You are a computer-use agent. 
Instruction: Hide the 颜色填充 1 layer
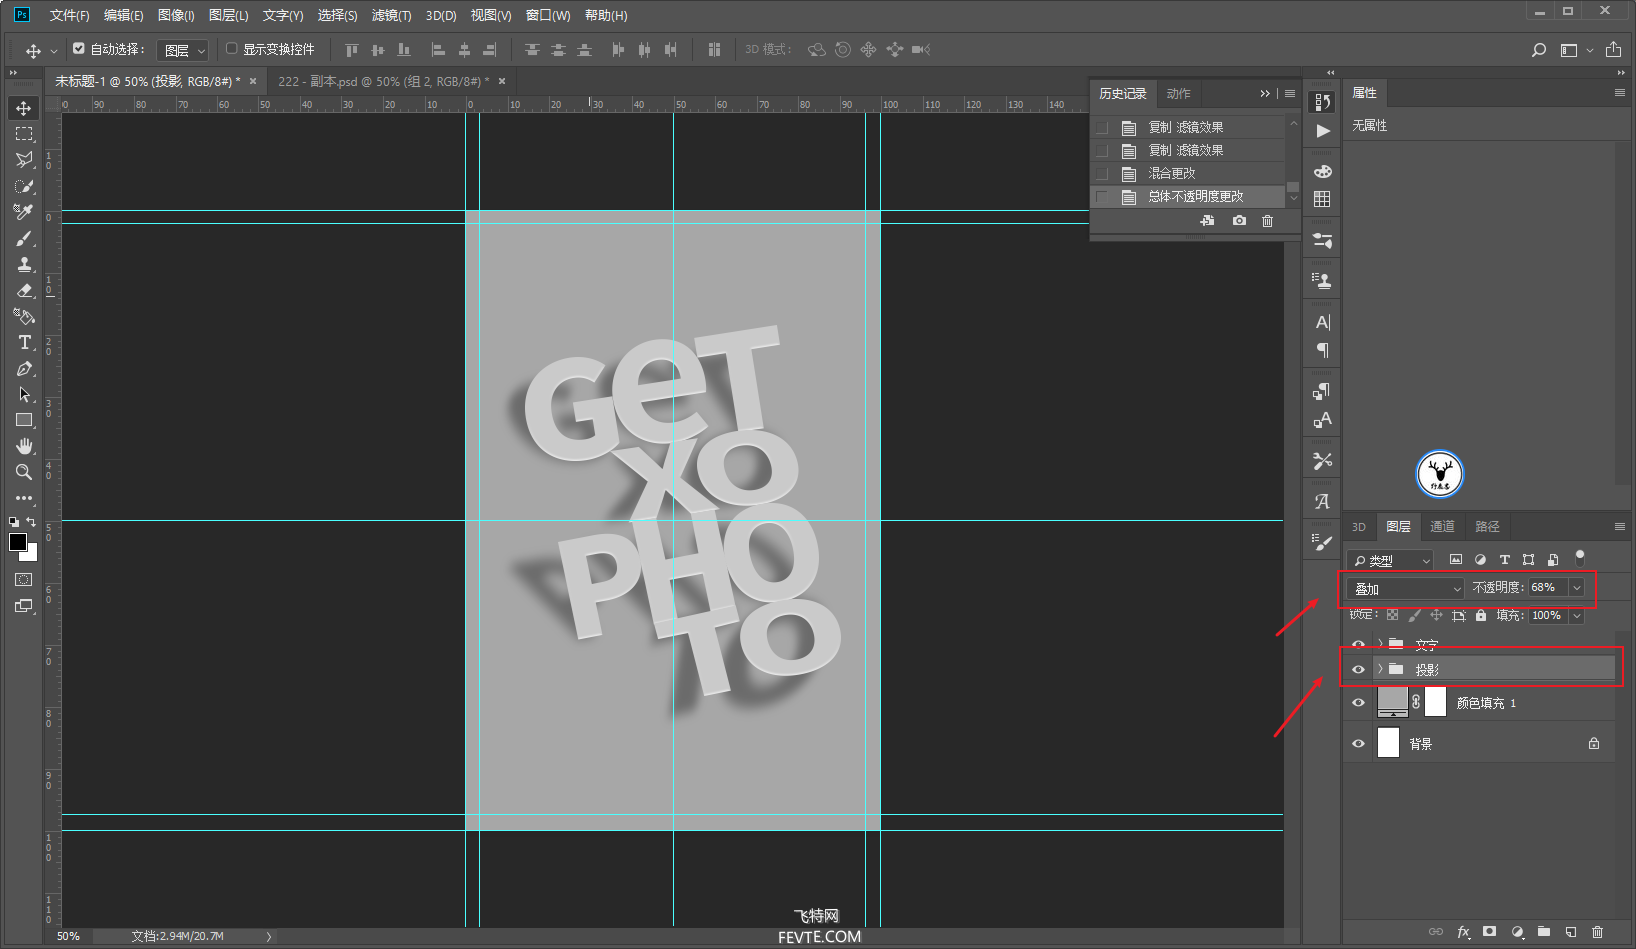point(1358,703)
